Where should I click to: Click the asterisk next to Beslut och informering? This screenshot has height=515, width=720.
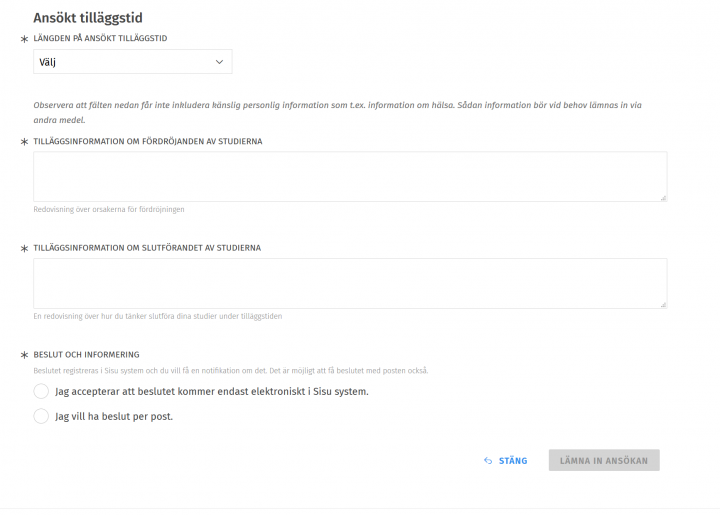click(x=24, y=356)
